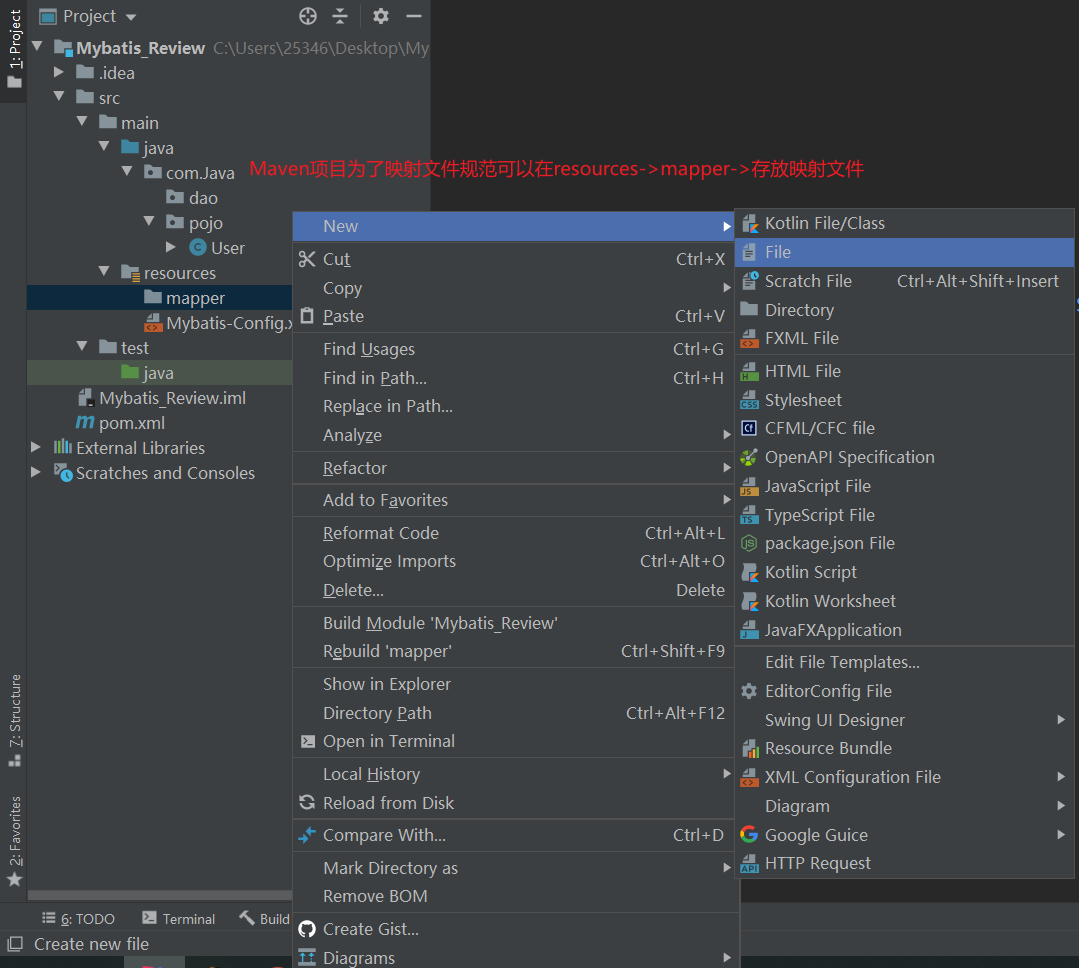Open Project panel settings gear

pos(381,16)
